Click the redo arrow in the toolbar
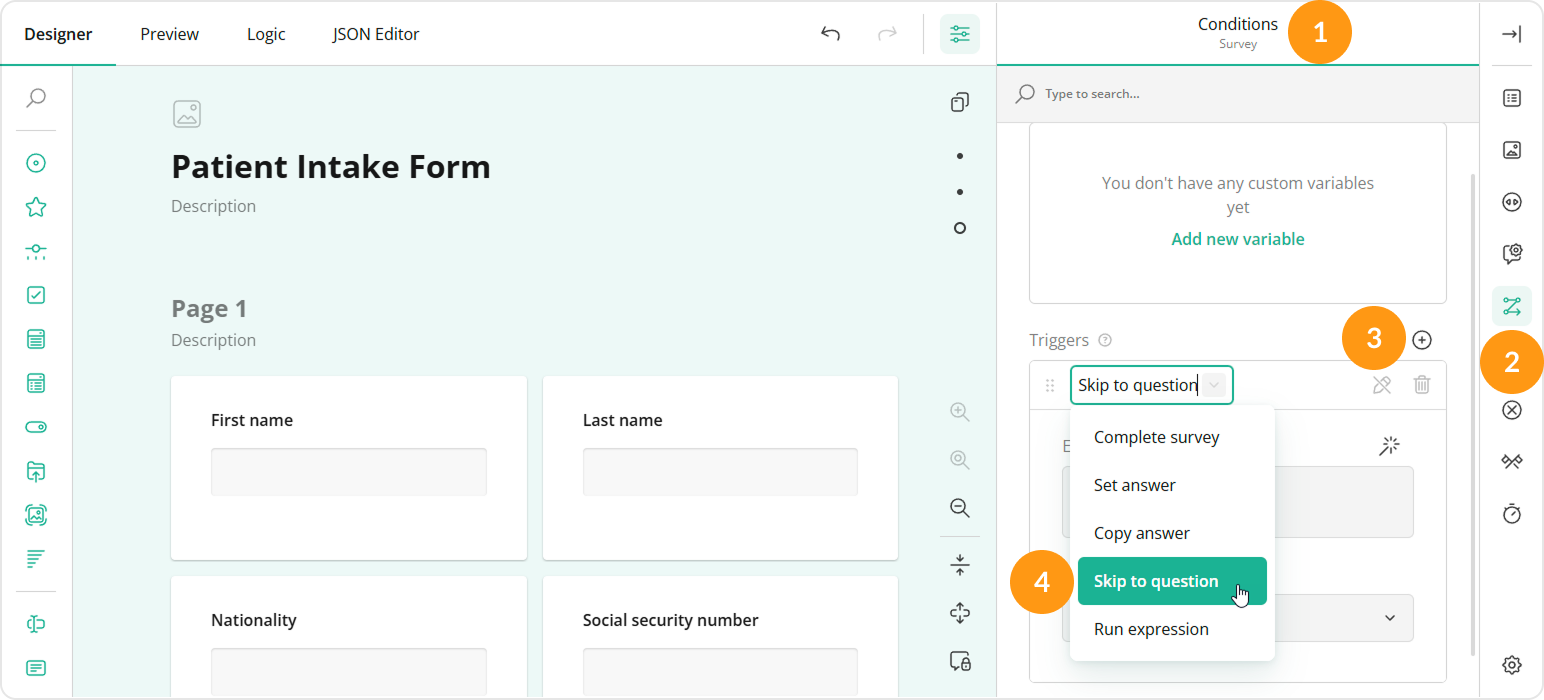The width and height of the screenshot is (1544, 700). click(x=888, y=33)
